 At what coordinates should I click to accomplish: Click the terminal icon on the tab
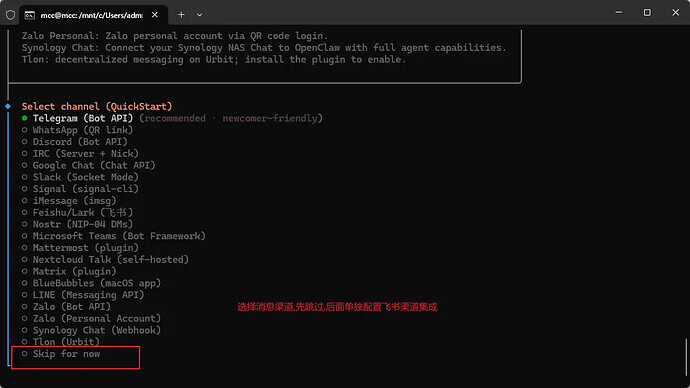pos(29,15)
